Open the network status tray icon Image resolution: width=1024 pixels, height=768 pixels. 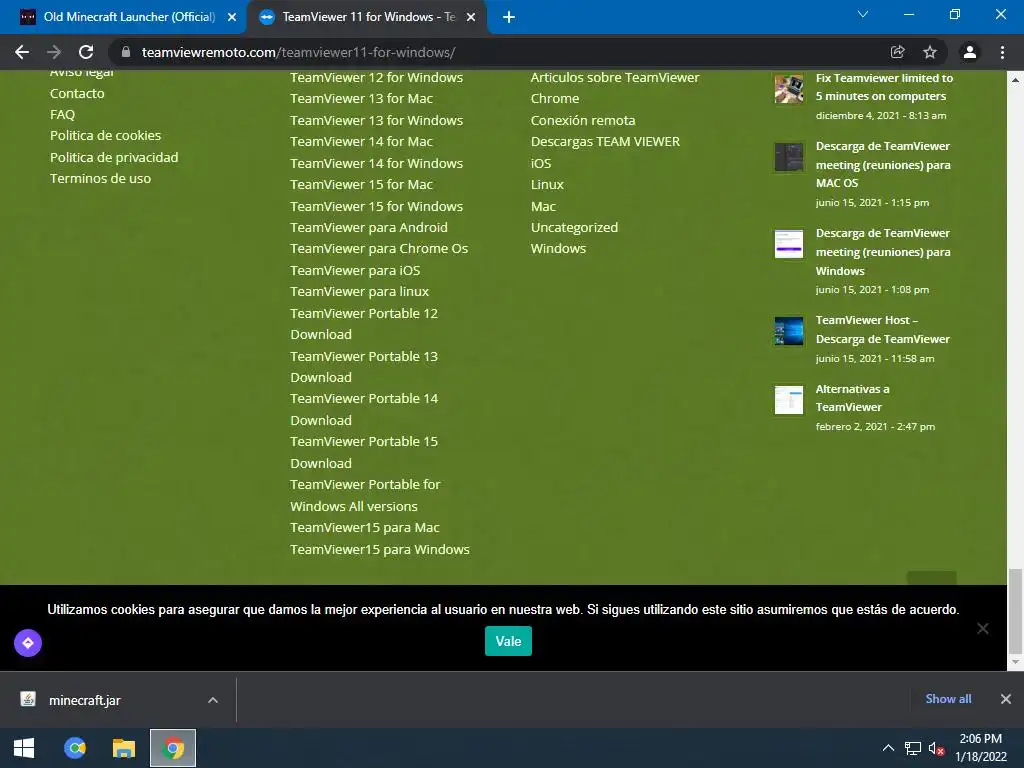912,748
